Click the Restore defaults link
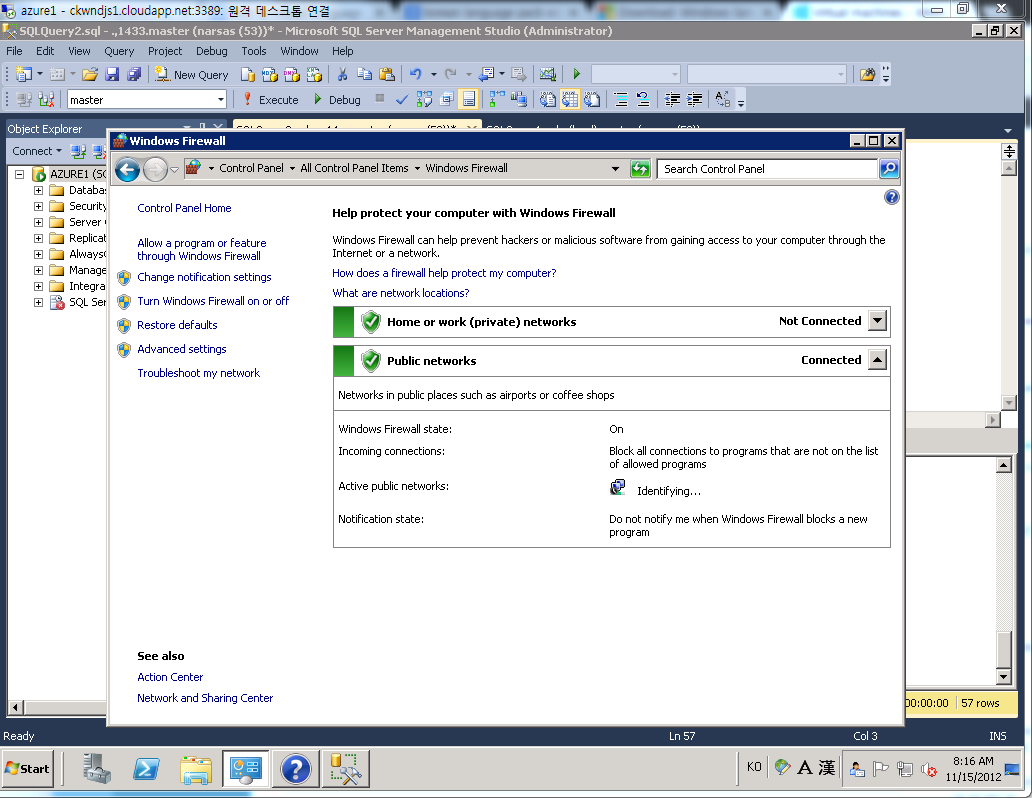1032x798 pixels. click(177, 325)
